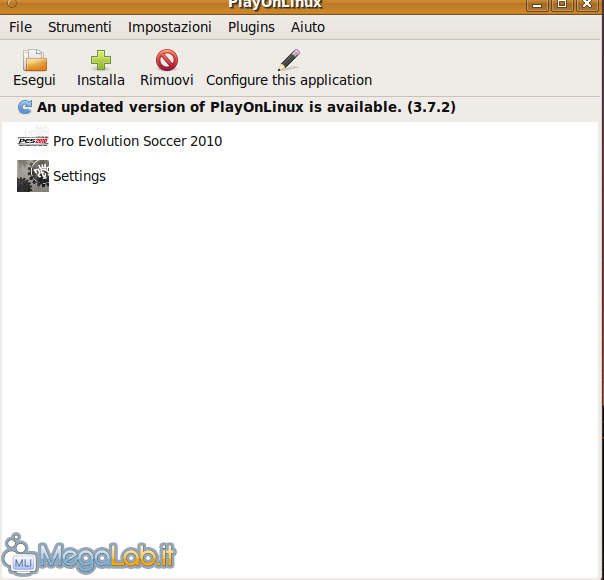Open the Aiuto help menu
This screenshot has height=580, width=604.
click(x=308, y=27)
